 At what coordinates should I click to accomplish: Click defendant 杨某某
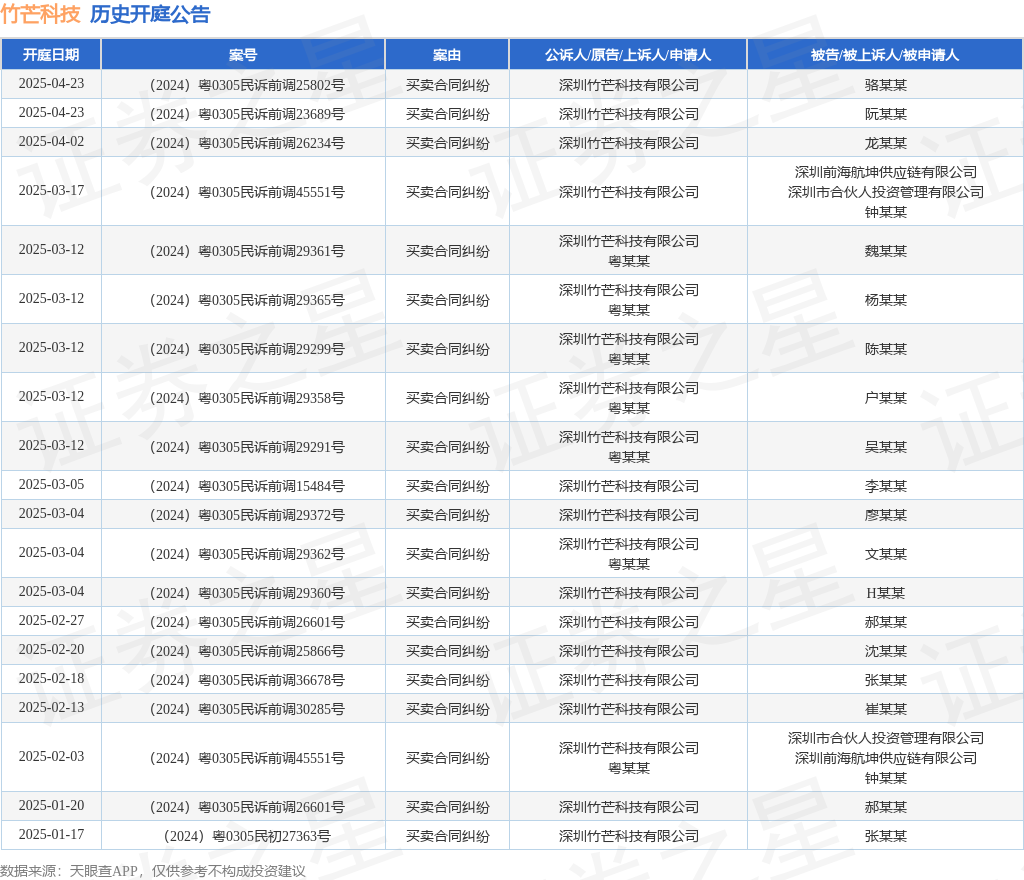886,300
